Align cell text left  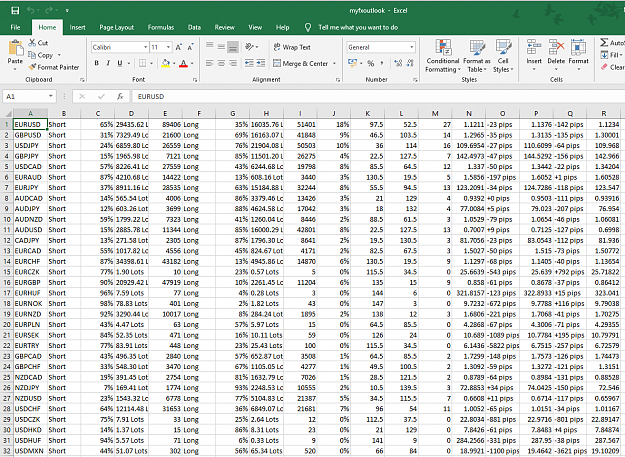coord(210,63)
